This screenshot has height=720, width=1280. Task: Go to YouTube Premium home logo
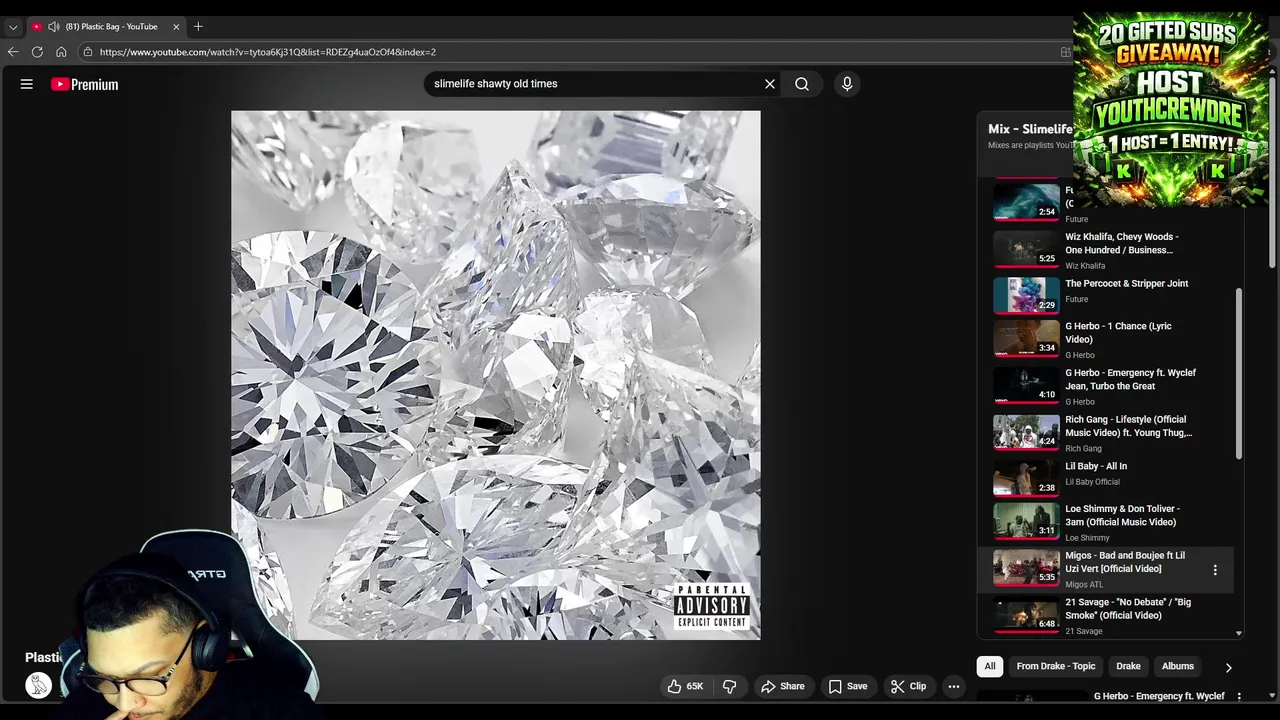[85, 84]
